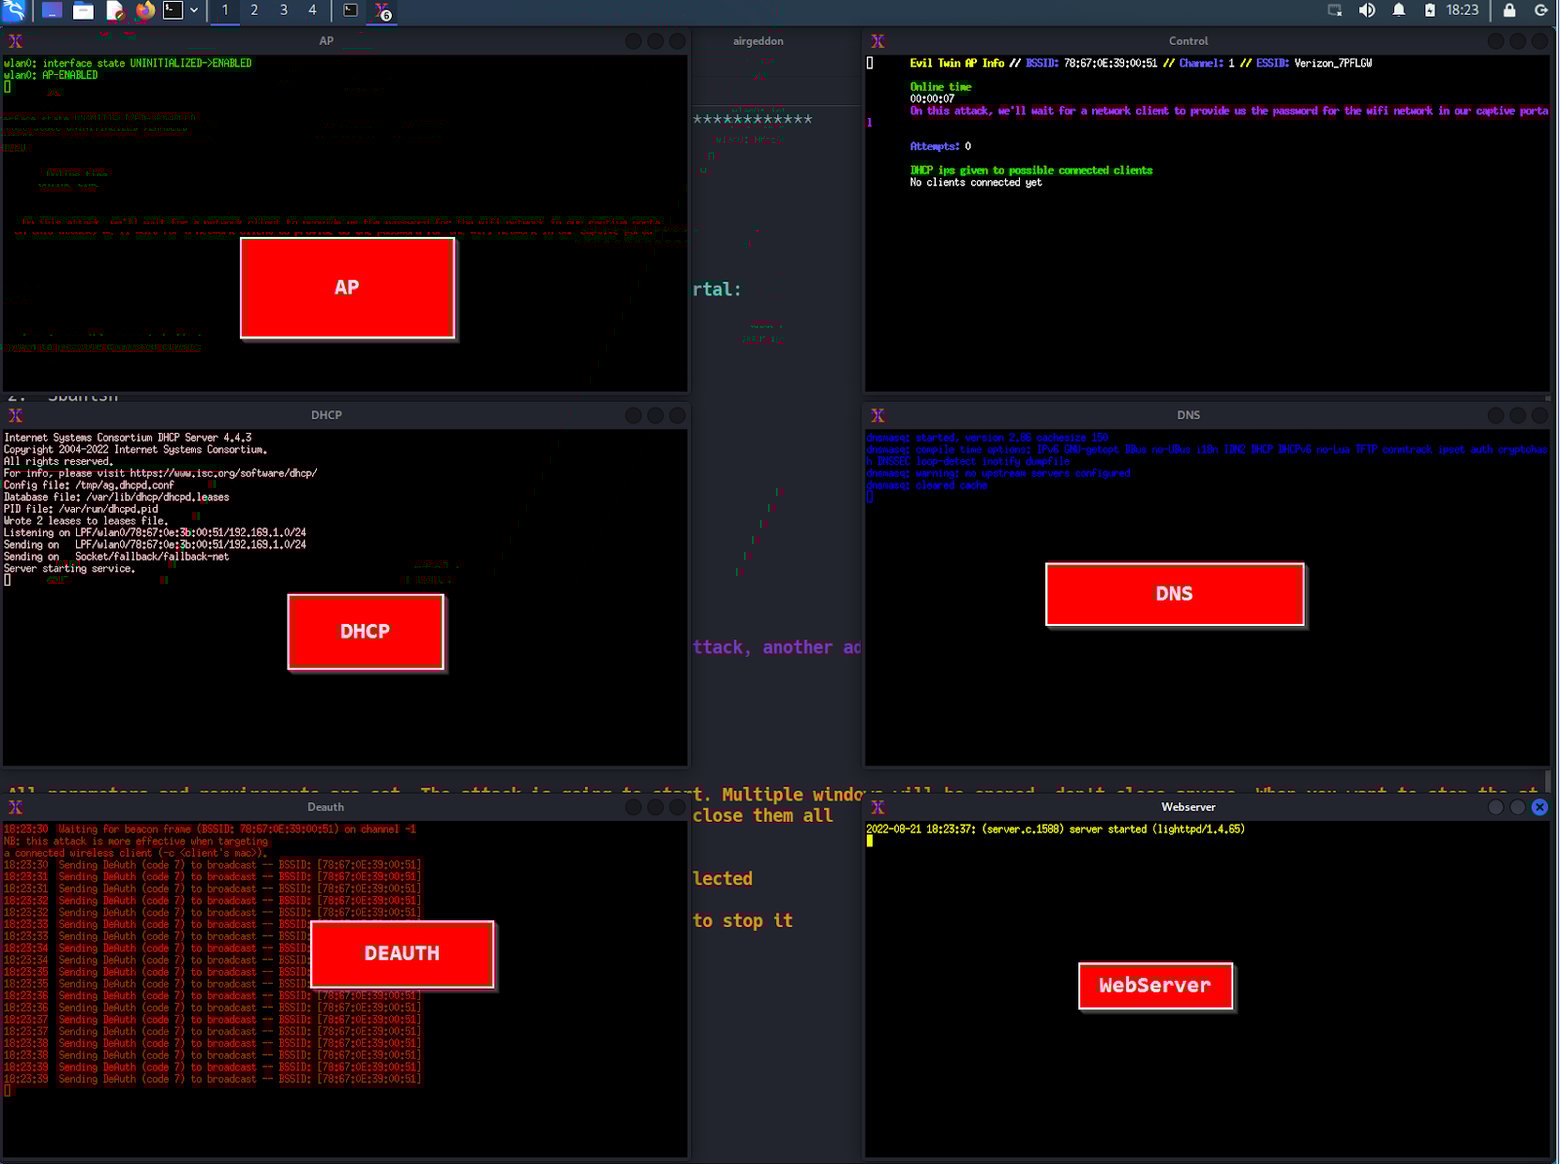Click the logout icon at top right

(x=1542, y=10)
